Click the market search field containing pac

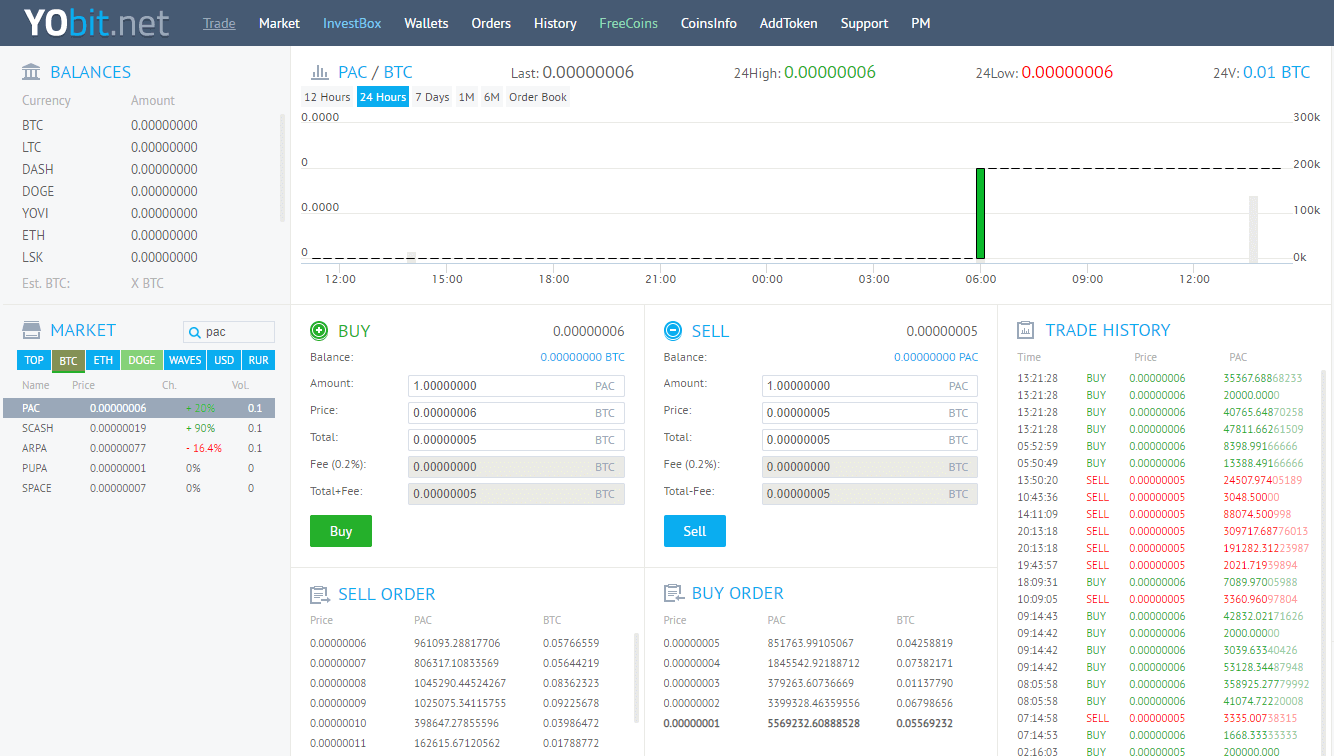pyautogui.click(x=229, y=332)
